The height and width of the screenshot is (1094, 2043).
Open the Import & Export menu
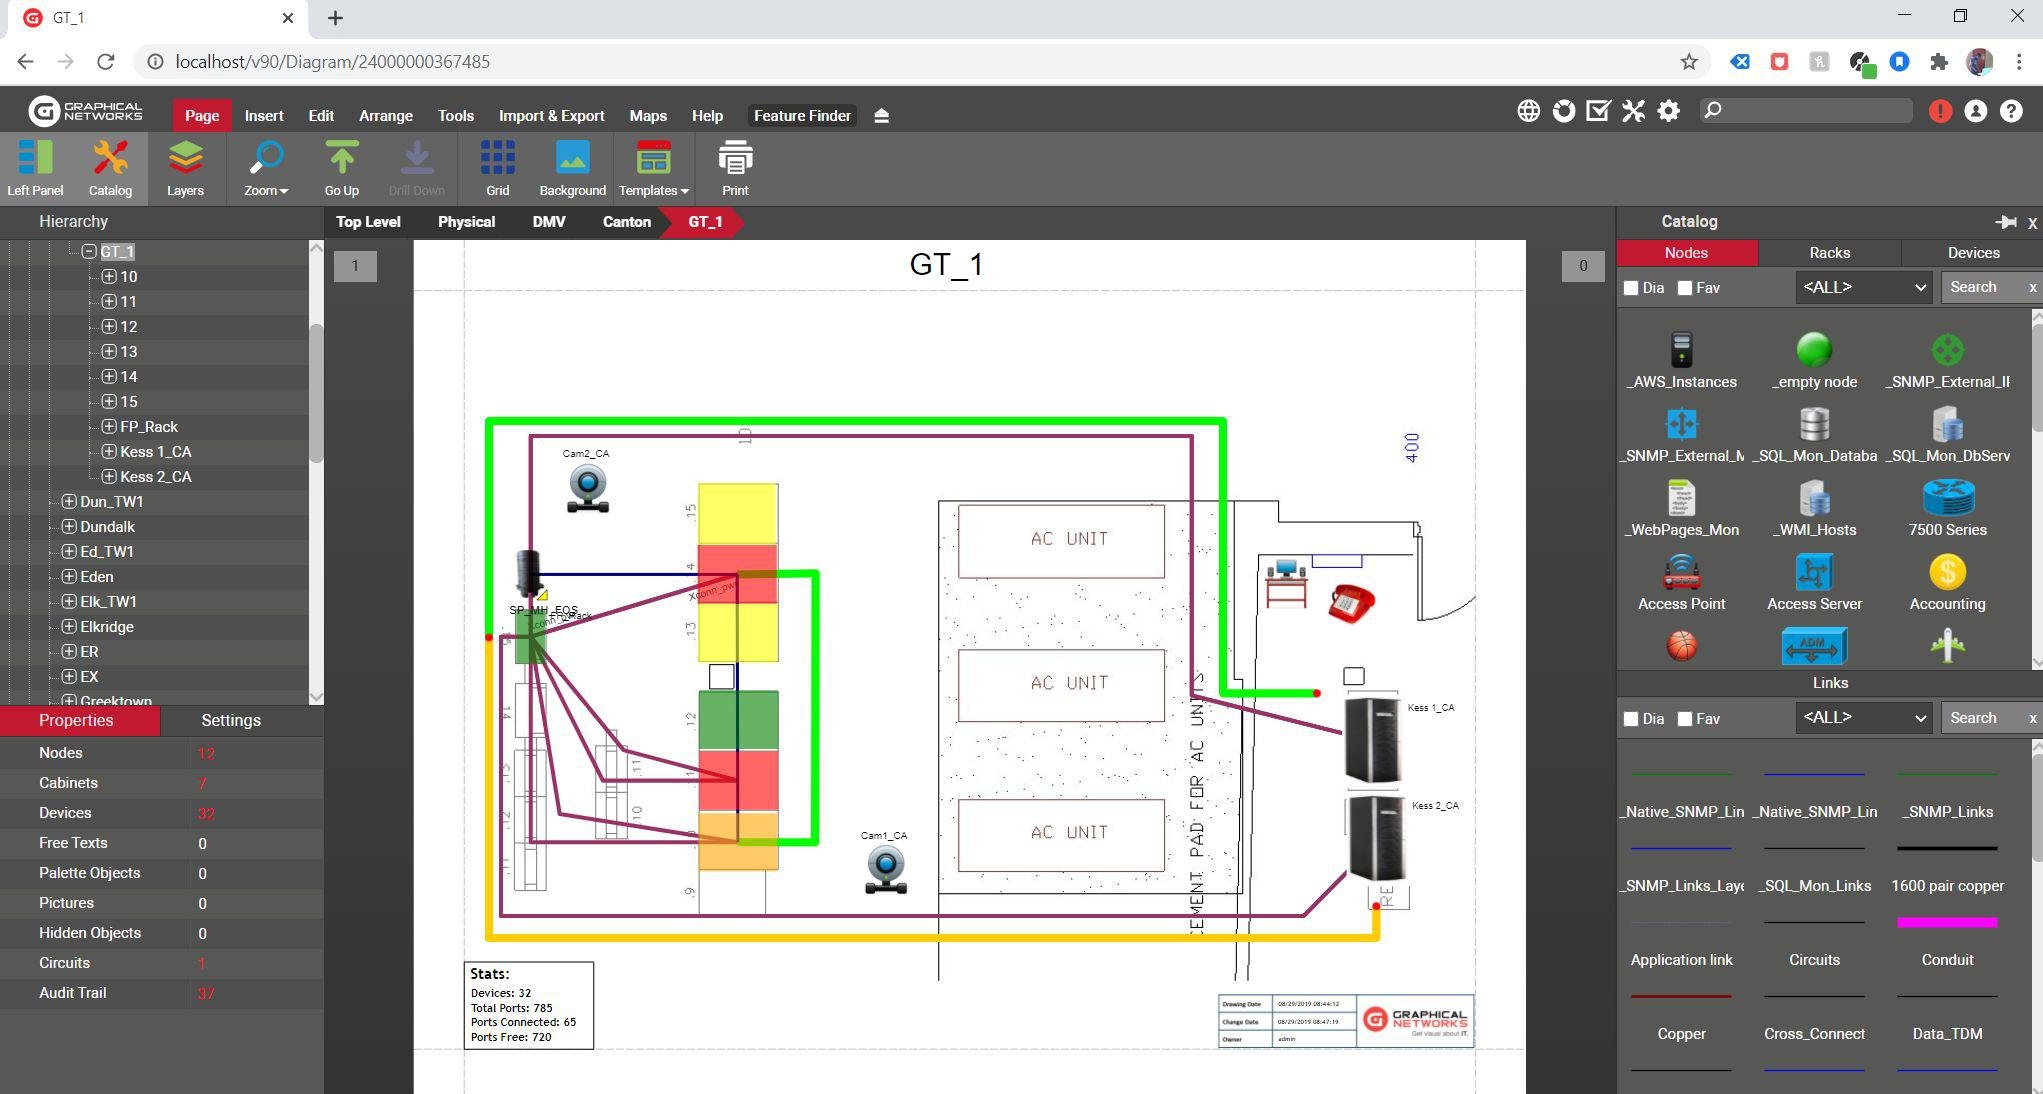click(551, 116)
